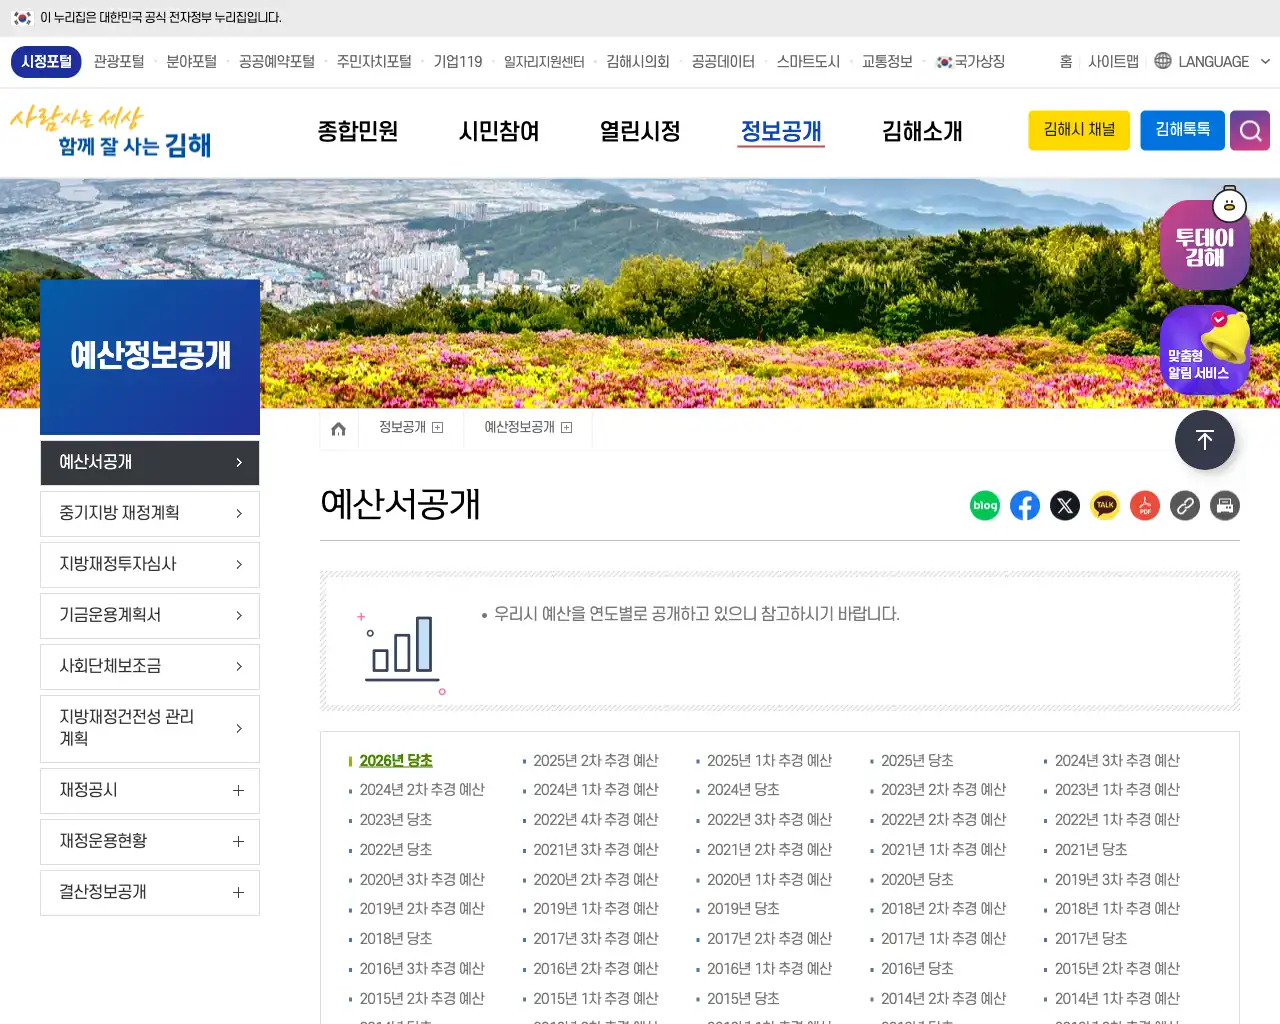
Task: Open 사회단체보조금 sidebar item
Action: pos(150,667)
